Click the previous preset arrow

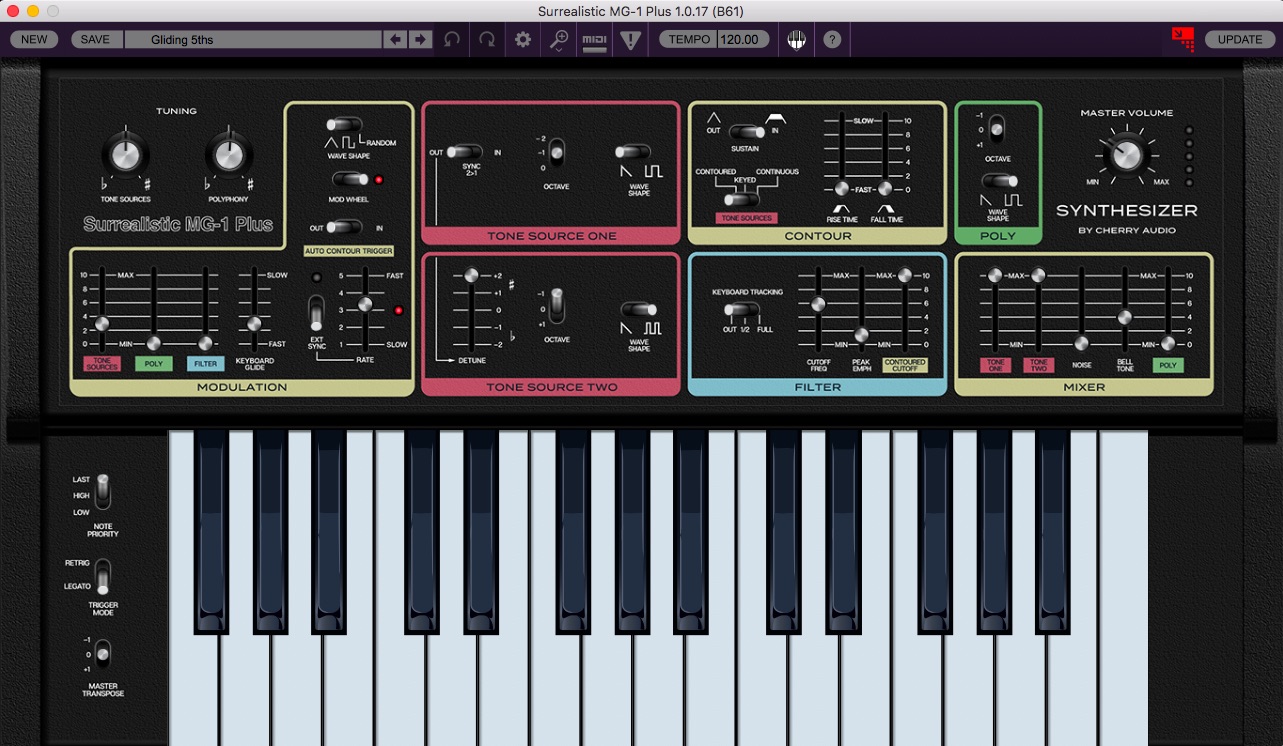click(x=396, y=40)
